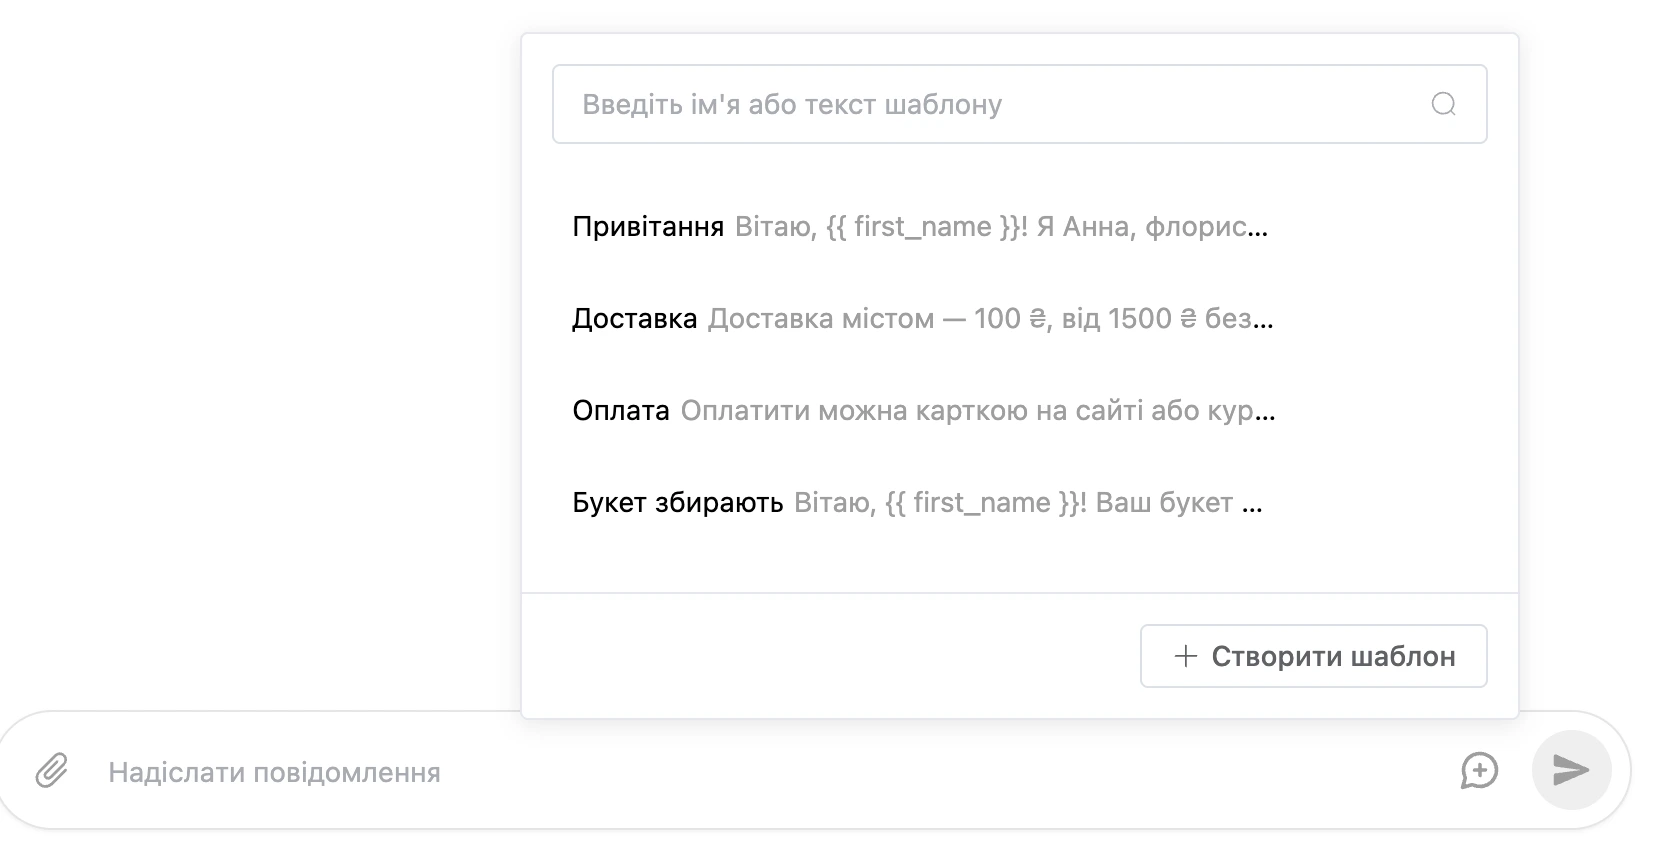
Task: Click the preview text 'Я Анна, флорис...'
Action: pyautogui.click(x=1152, y=227)
